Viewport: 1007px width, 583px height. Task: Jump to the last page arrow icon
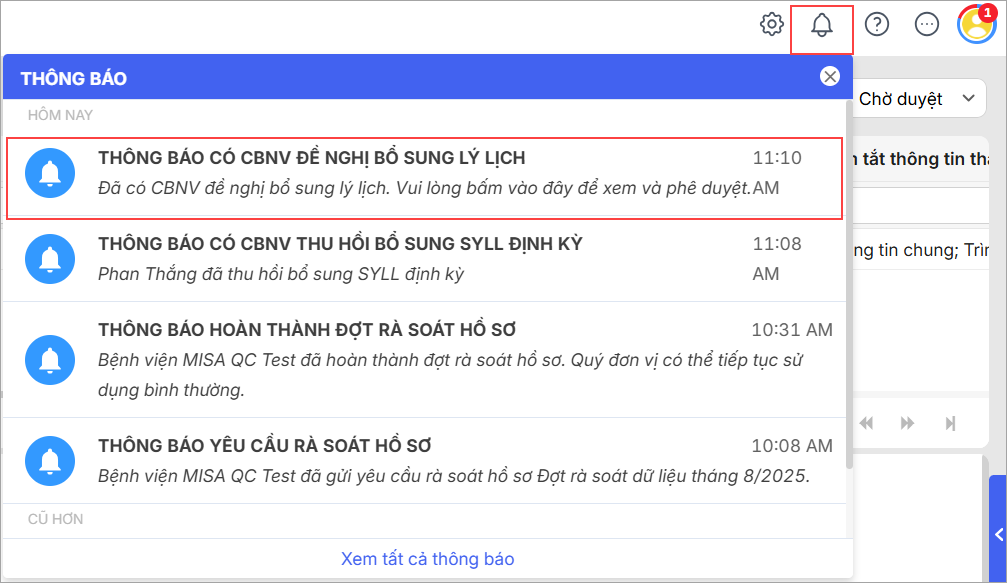coord(951,423)
